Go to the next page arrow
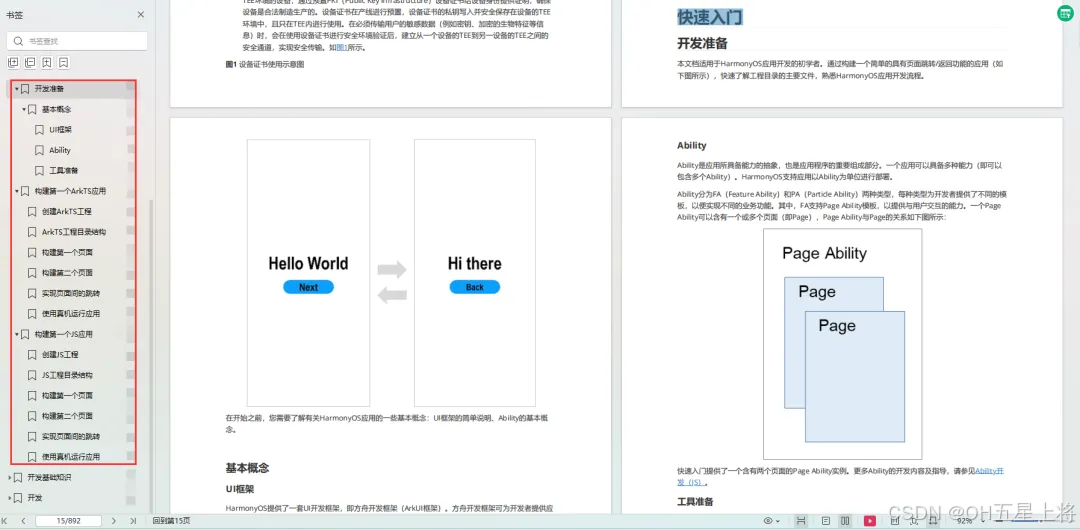 tap(114, 521)
